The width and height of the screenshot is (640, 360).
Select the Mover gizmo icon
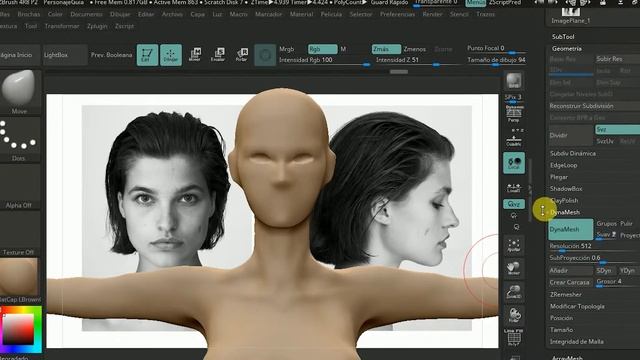(195, 55)
